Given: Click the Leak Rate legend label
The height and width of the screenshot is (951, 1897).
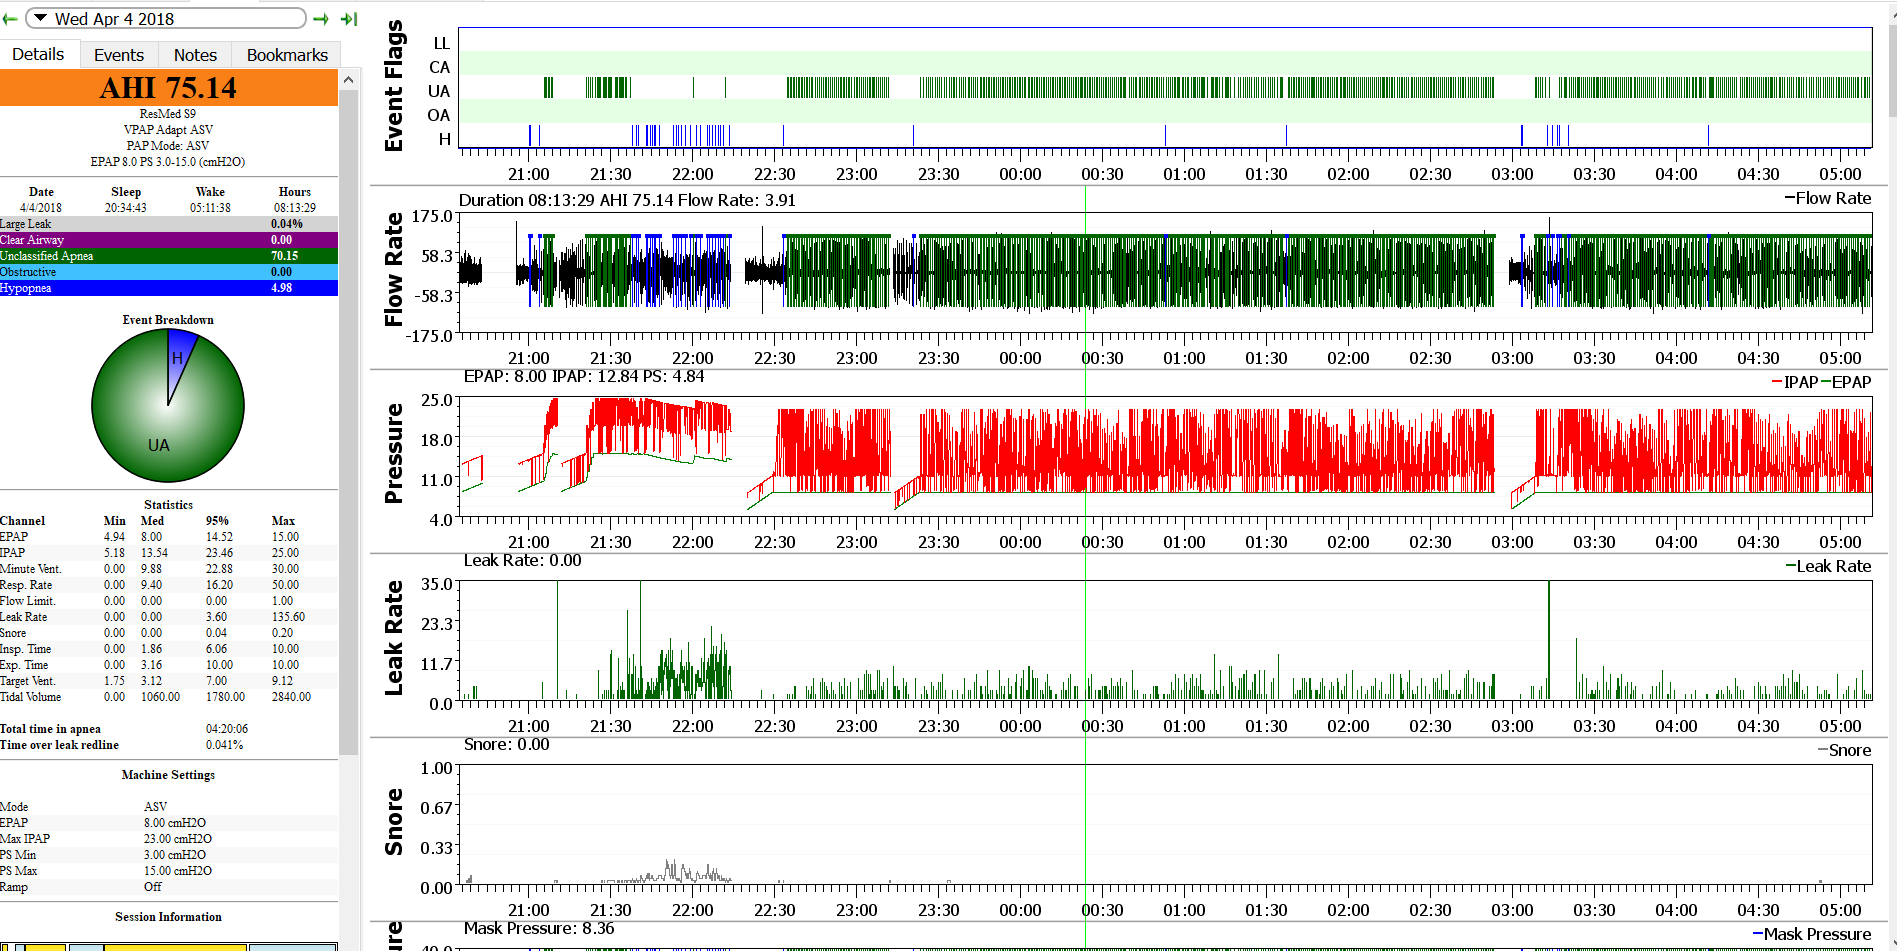Looking at the screenshot, I should pos(1828,566).
